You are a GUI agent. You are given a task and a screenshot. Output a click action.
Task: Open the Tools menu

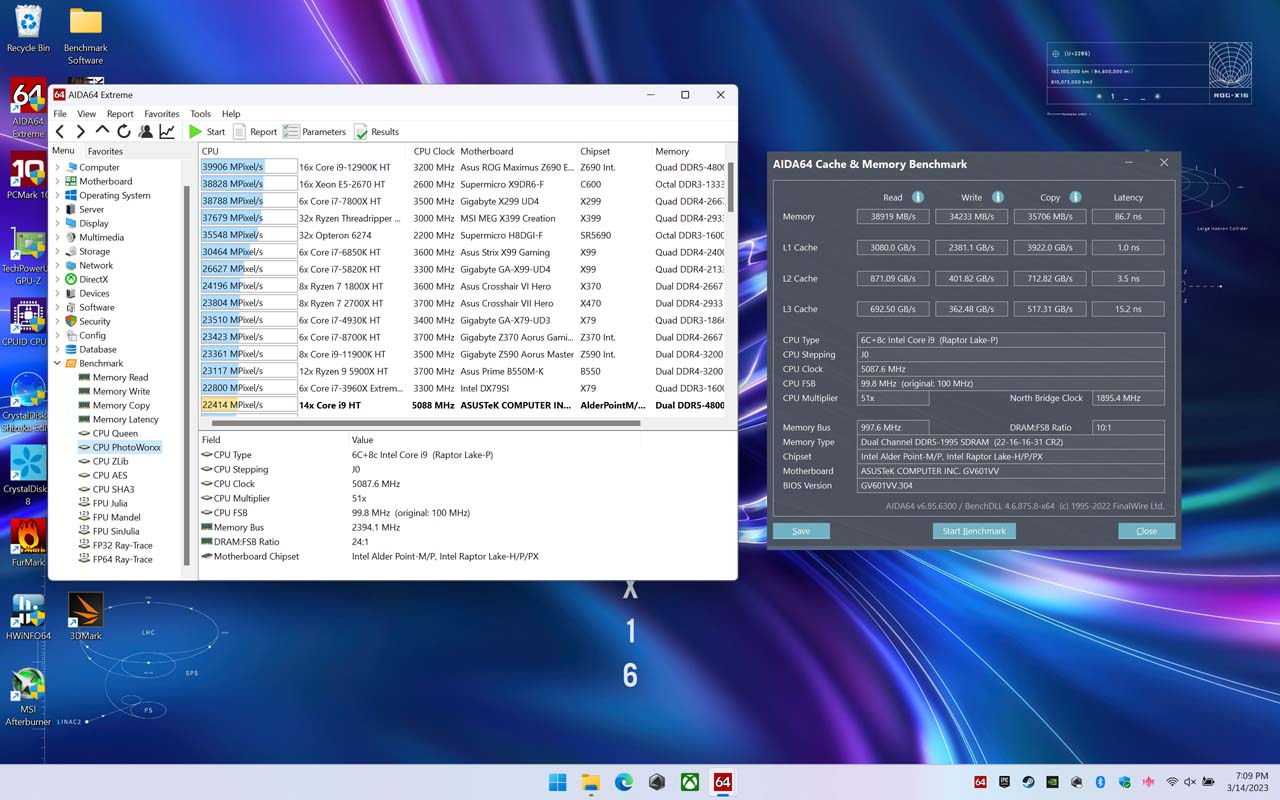(200, 114)
